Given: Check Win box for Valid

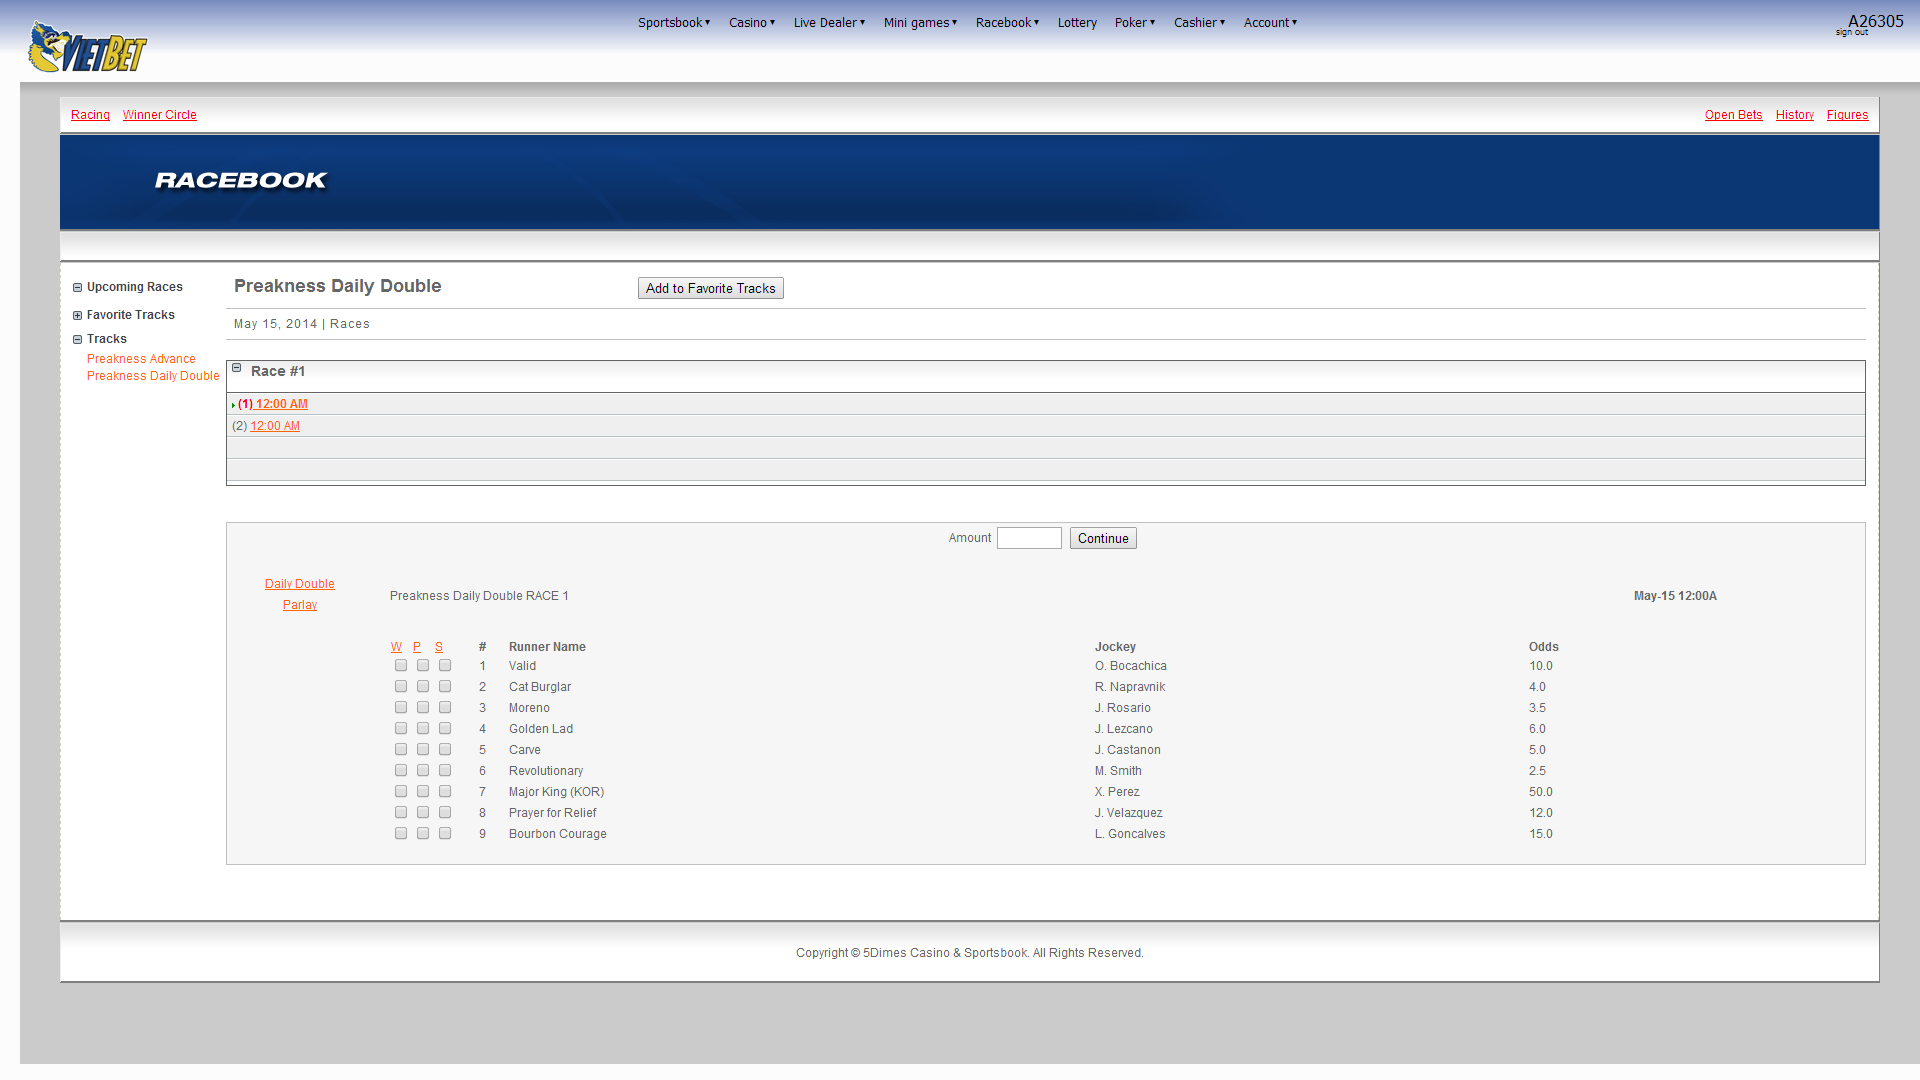Looking at the screenshot, I should [x=401, y=665].
